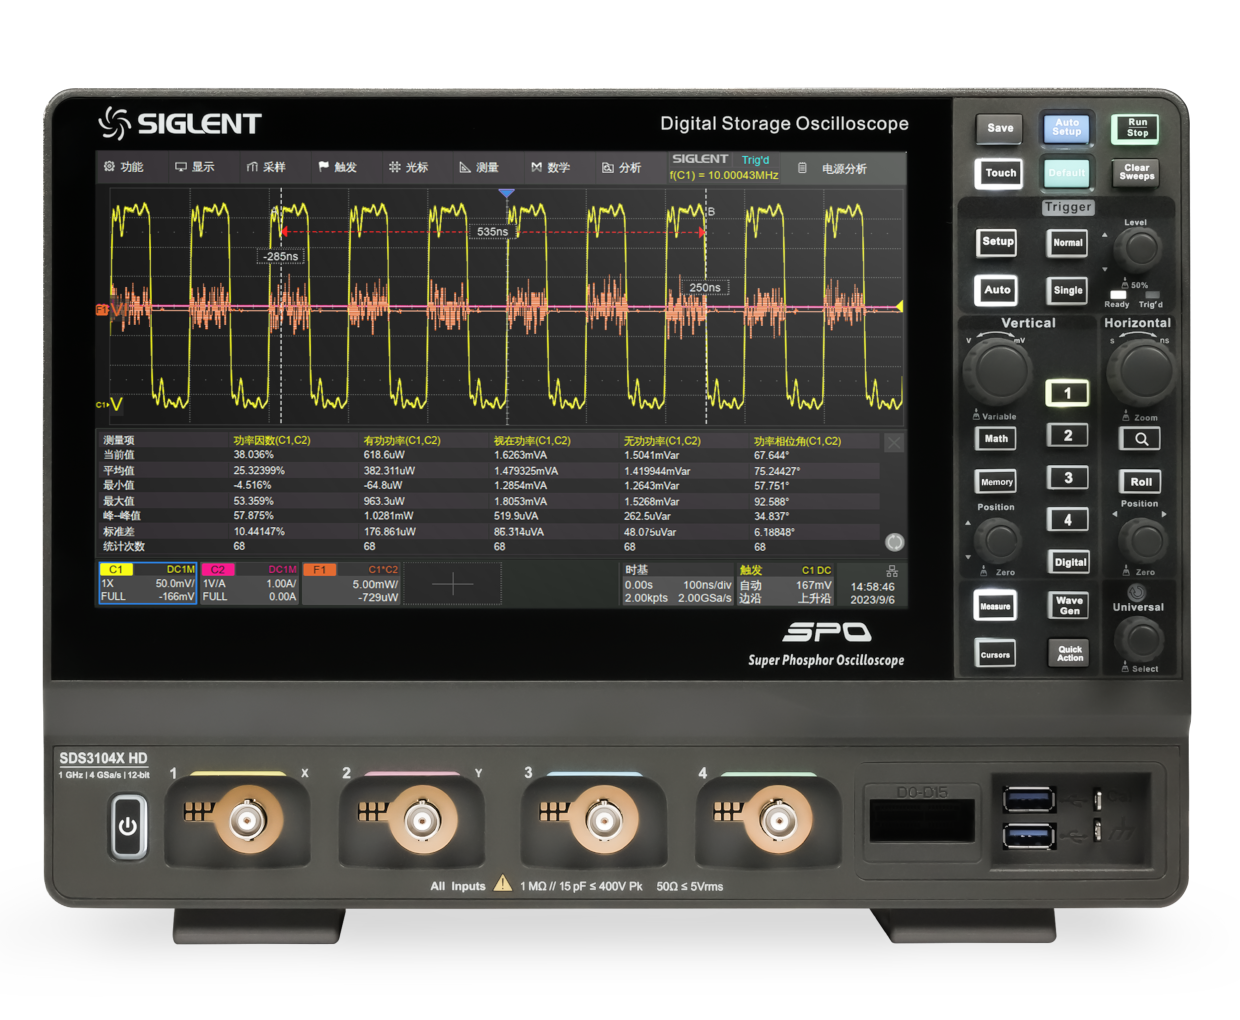The image size is (1240, 1020).
Task: Push the Cursors button
Action: [x=995, y=655]
